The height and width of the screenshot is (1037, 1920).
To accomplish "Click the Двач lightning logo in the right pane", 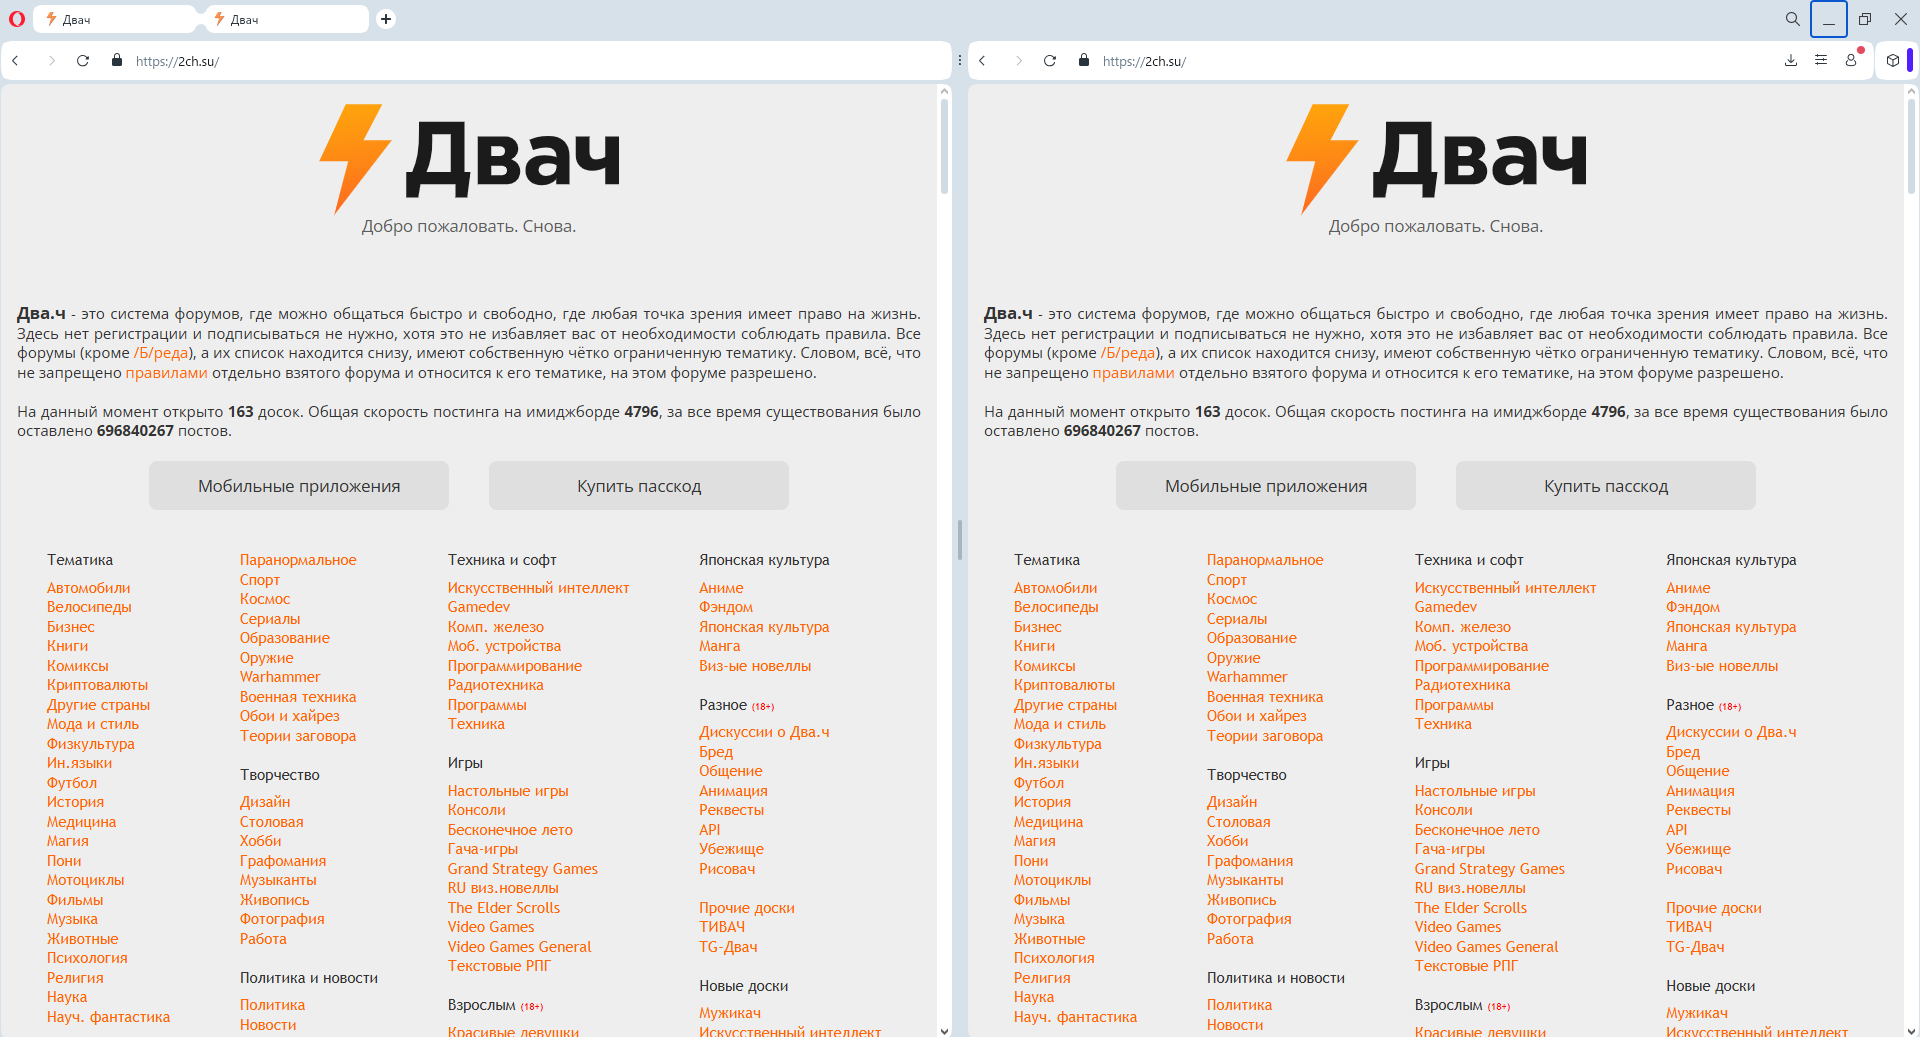I will point(1436,158).
